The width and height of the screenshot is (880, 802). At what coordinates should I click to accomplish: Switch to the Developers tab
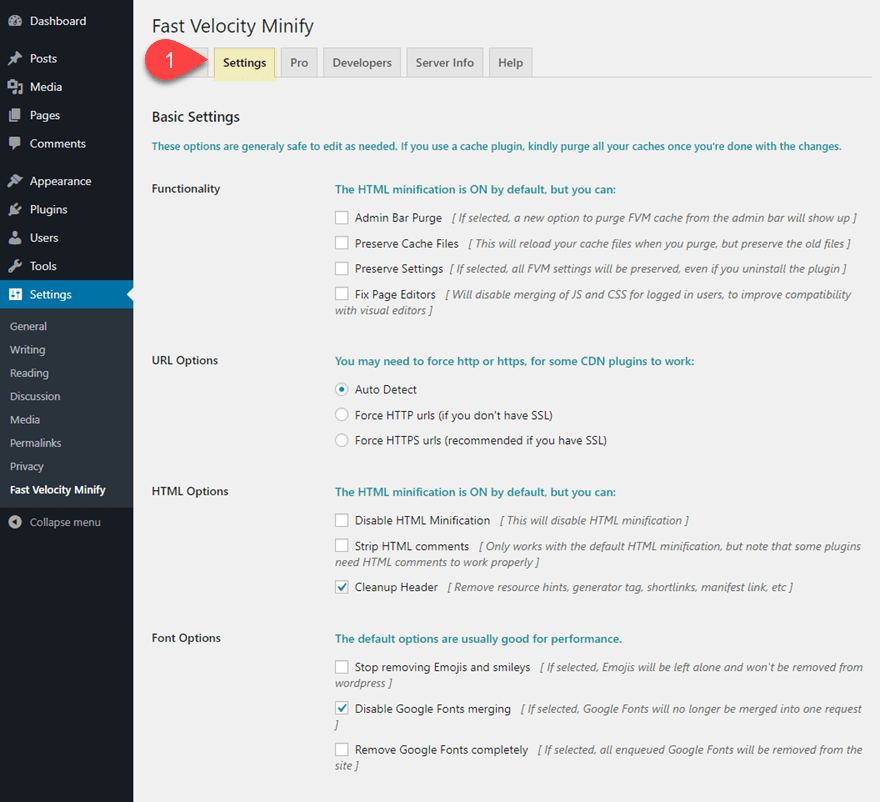361,62
